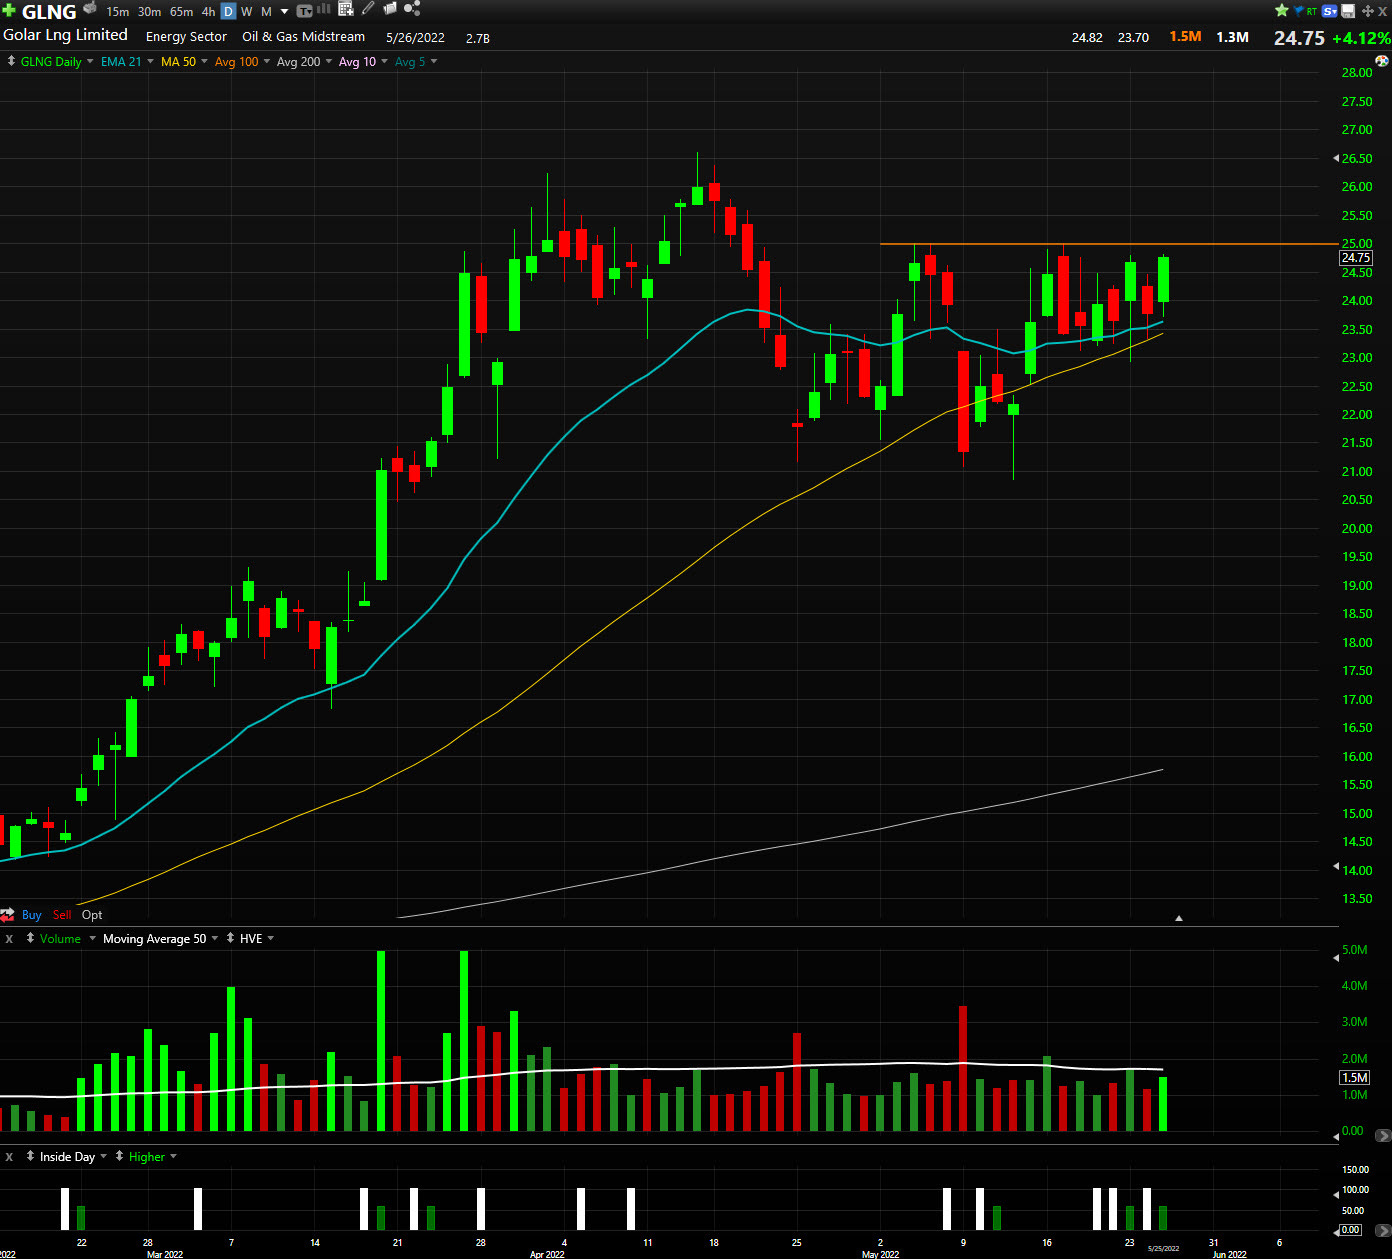This screenshot has width=1392, height=1259.
Task: Select the pencil drawing tools icon
Action: click(368, 9)
